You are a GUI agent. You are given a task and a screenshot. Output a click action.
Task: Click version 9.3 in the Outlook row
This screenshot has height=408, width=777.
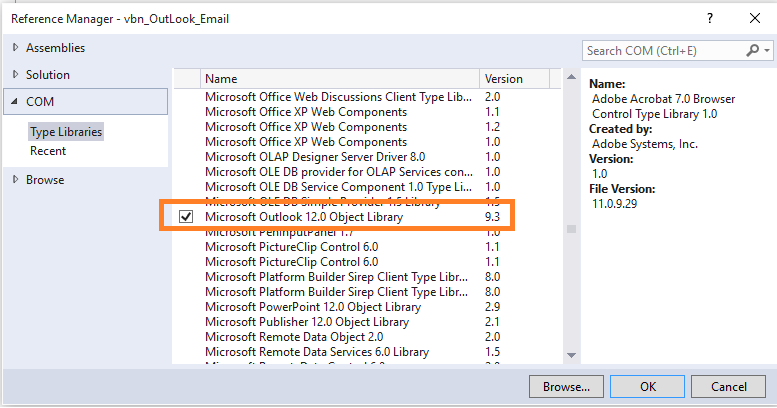click(x=493, y=217)
